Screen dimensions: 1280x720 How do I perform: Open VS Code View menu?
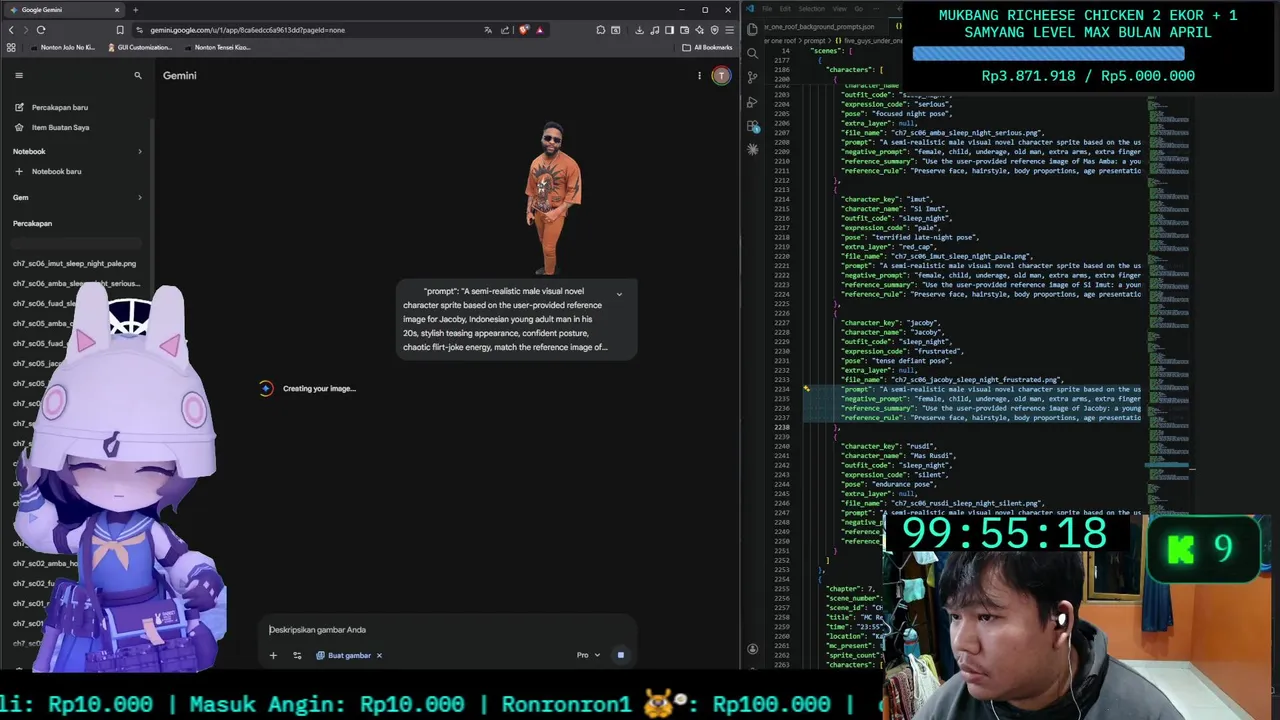(x=839, y=9)
